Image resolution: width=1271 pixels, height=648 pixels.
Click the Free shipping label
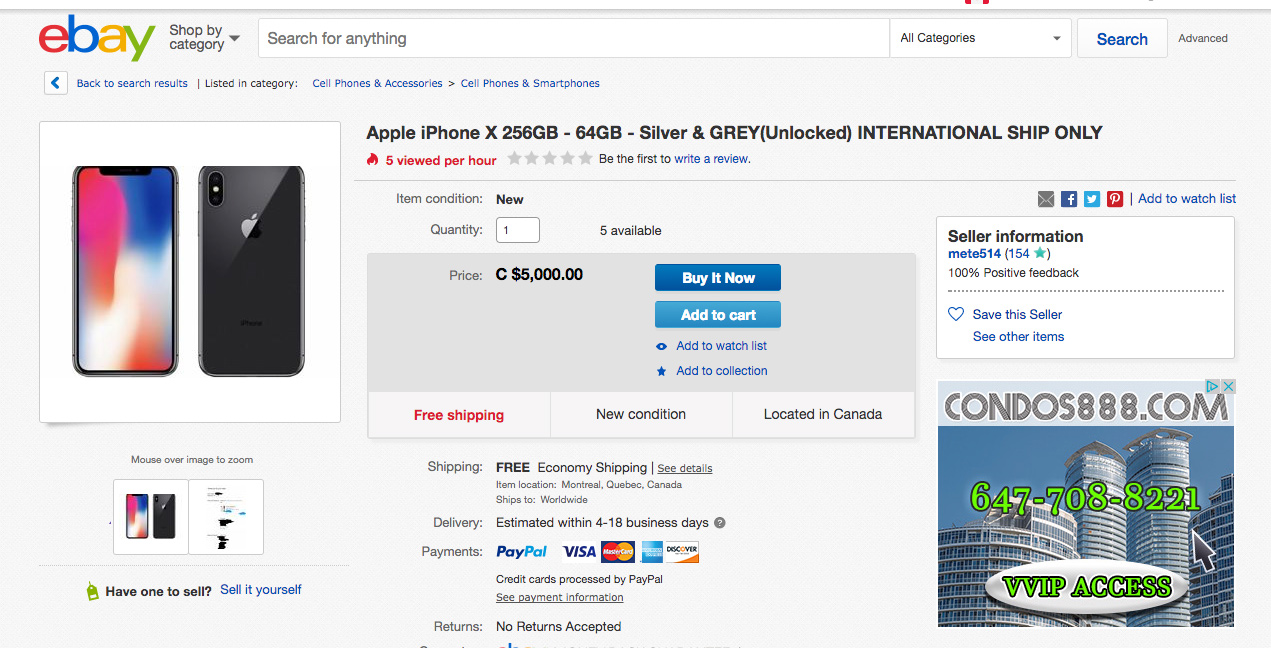pos(459,415)
